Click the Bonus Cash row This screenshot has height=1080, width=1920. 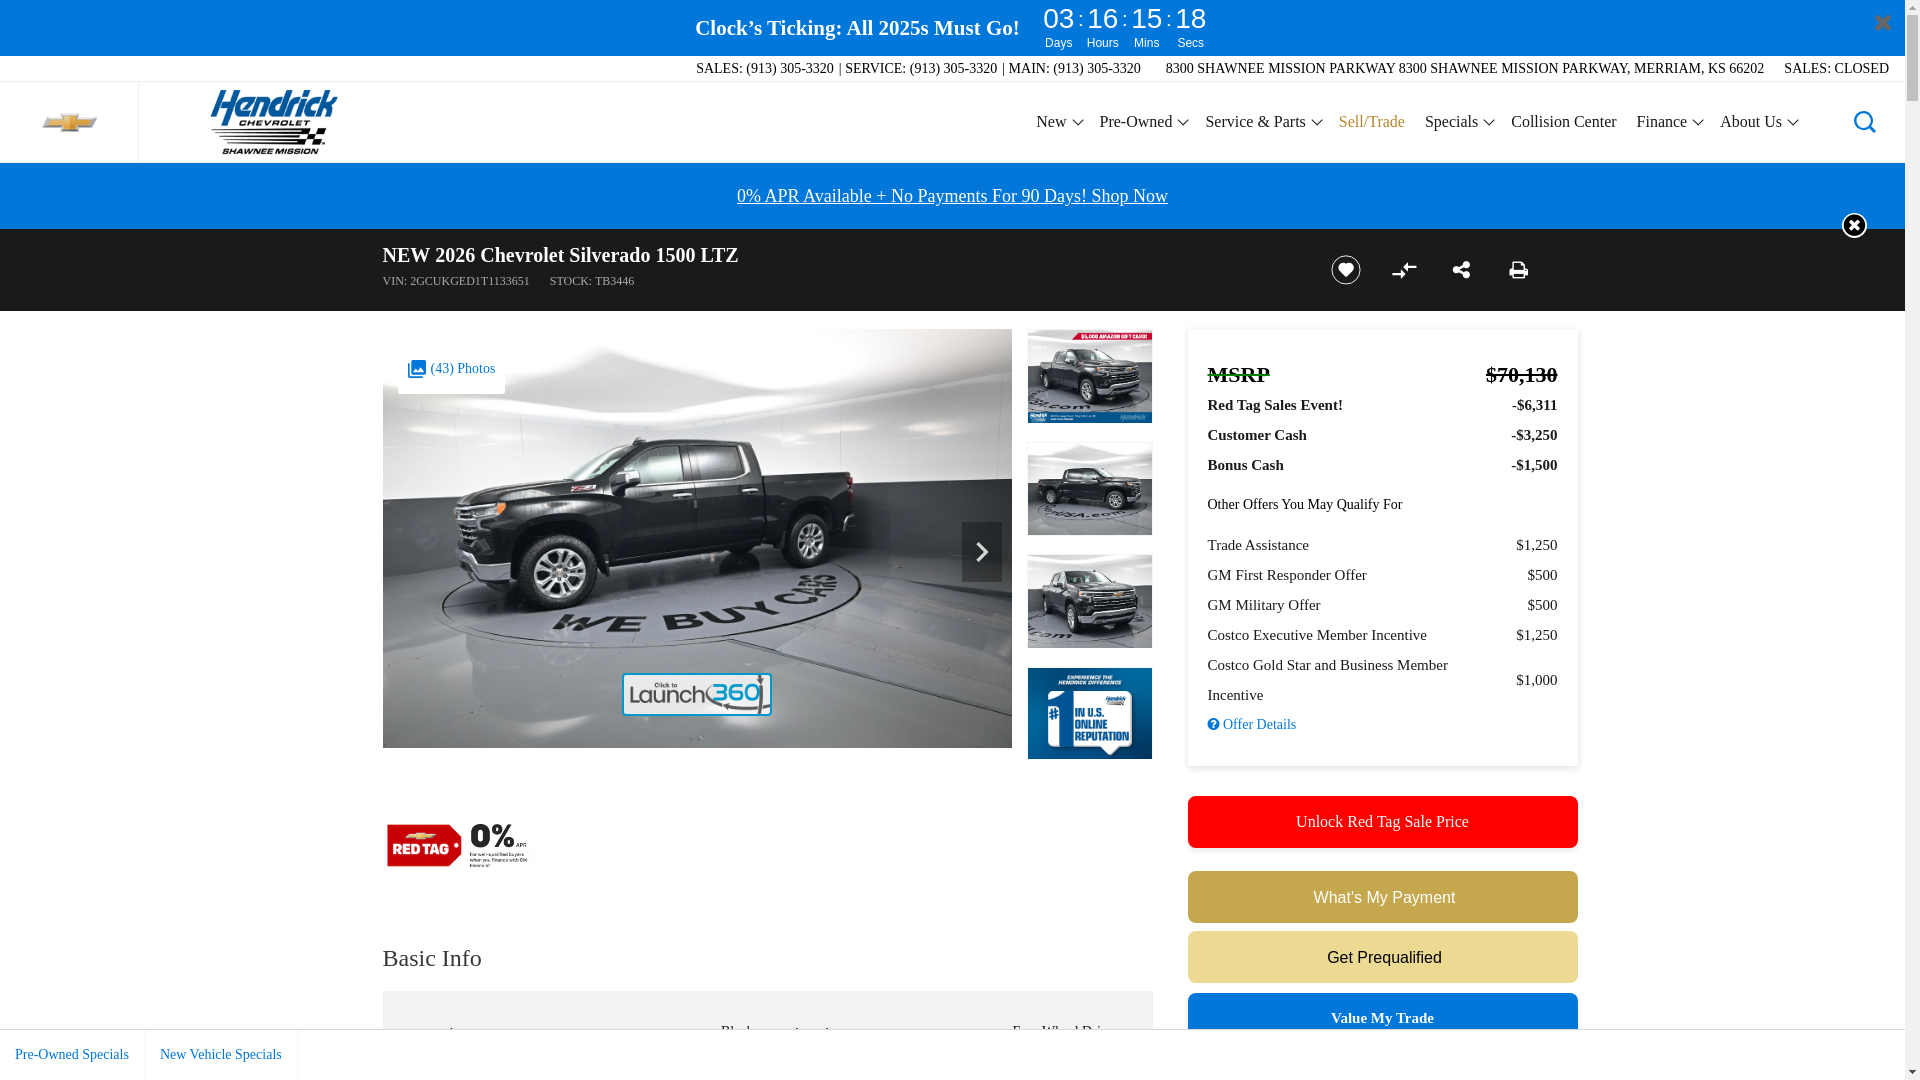pyautogui.click(x=1382, y=465)
